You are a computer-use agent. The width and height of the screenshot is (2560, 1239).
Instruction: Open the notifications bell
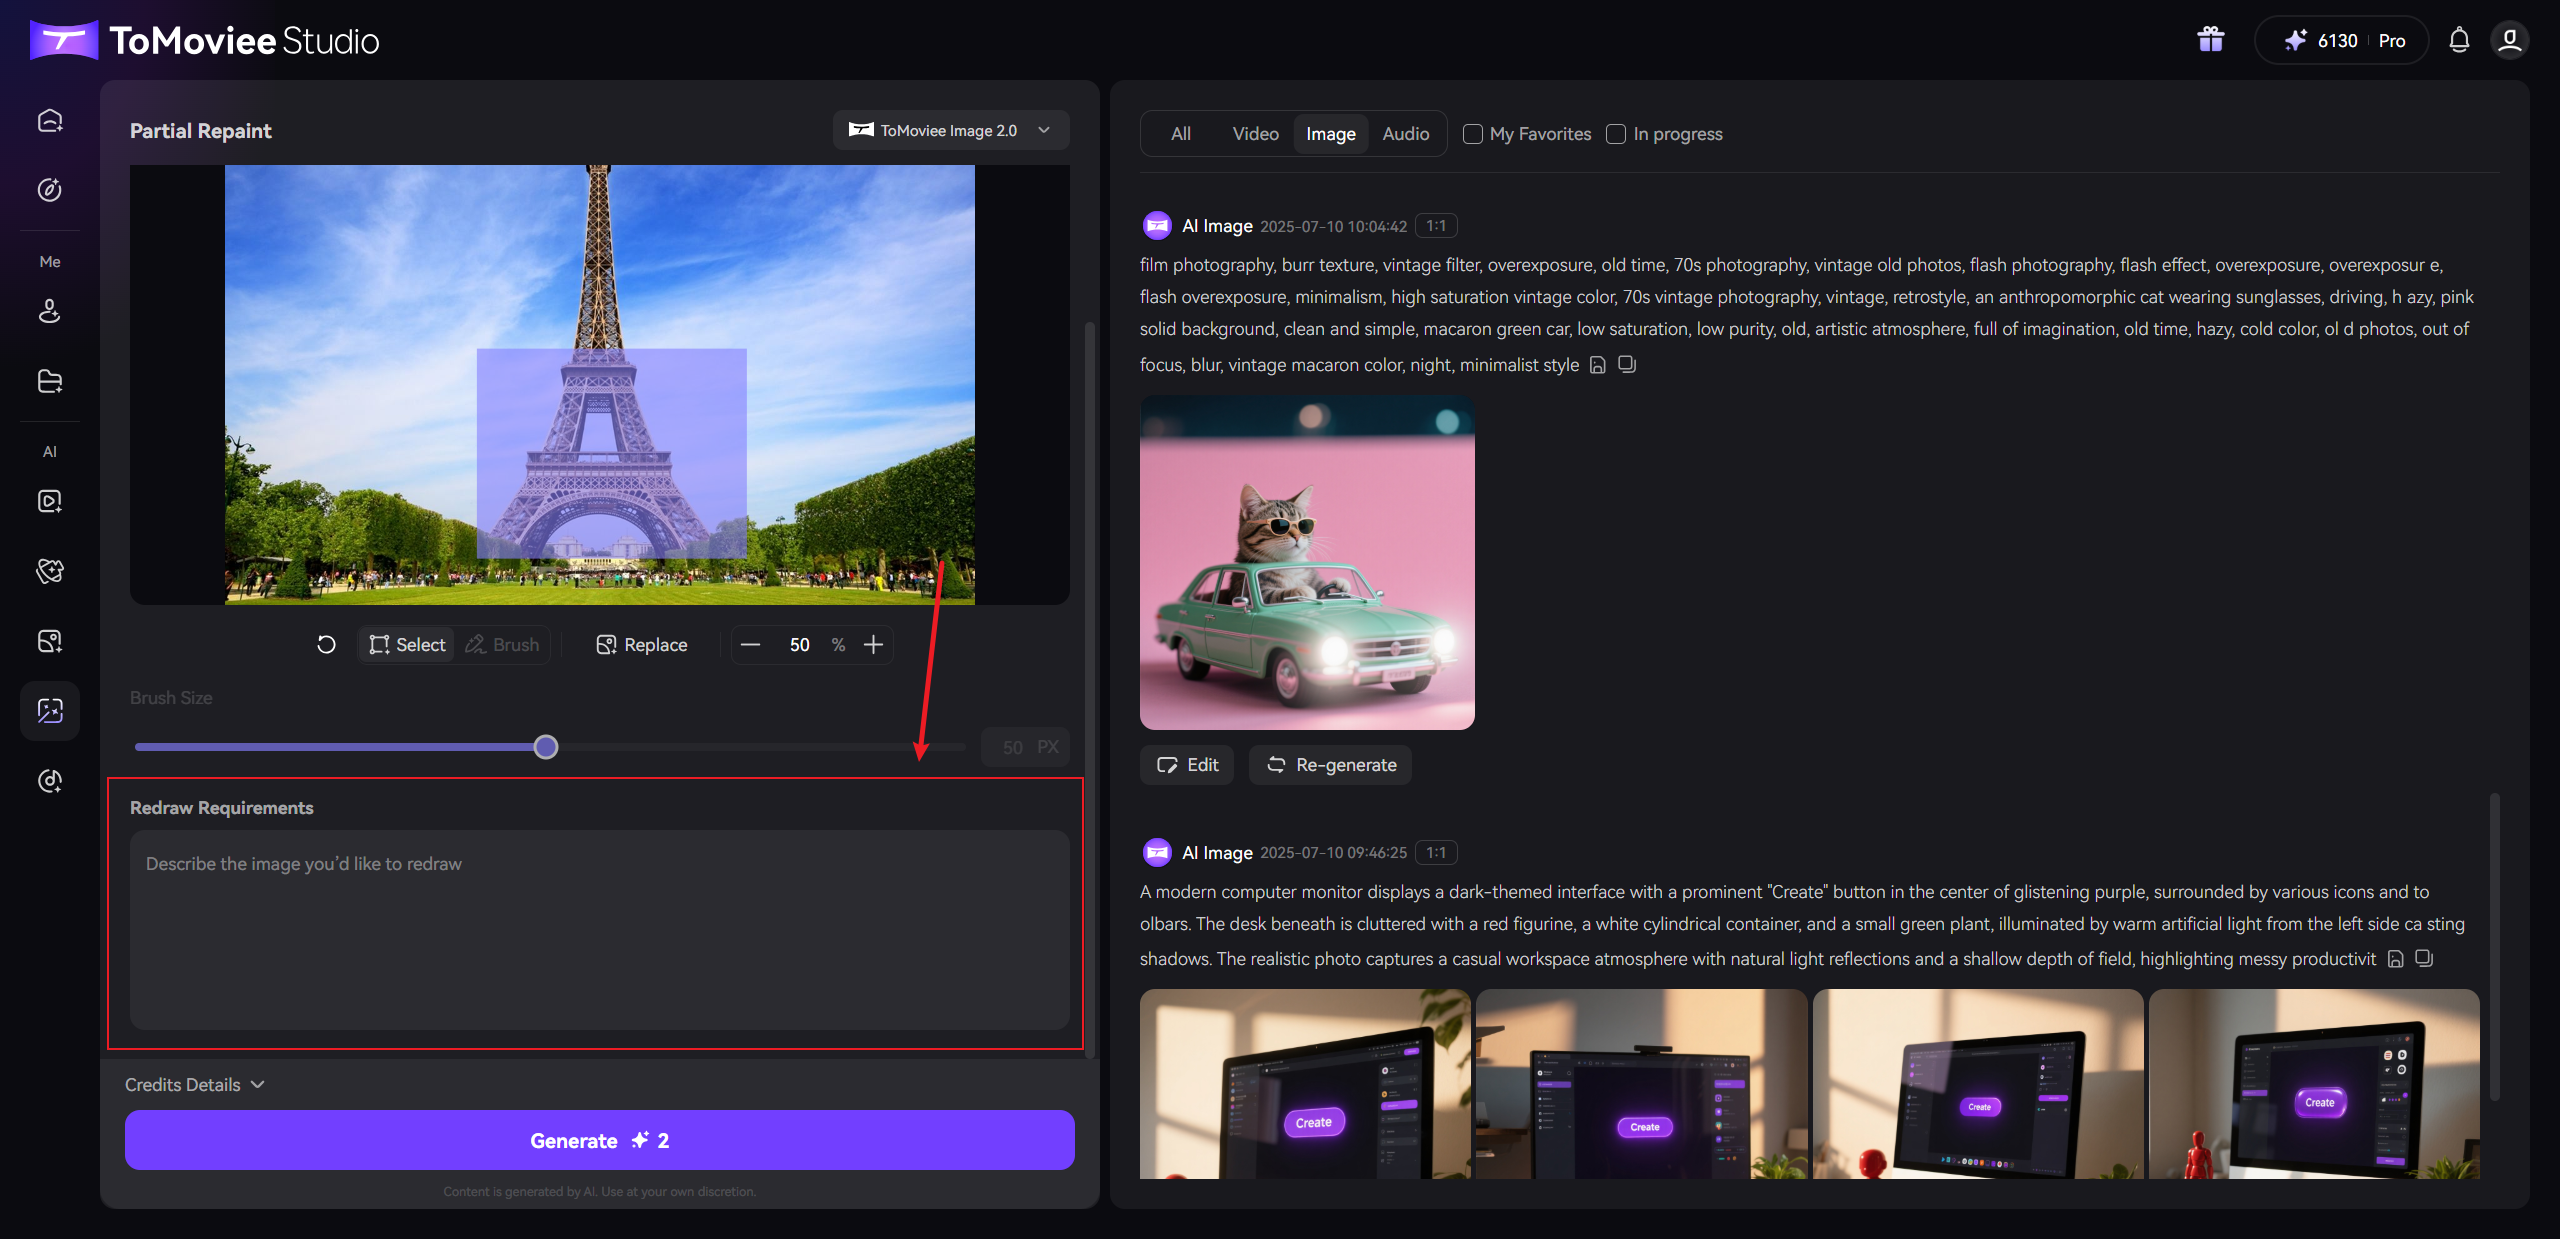click(x=2459, y=40)
